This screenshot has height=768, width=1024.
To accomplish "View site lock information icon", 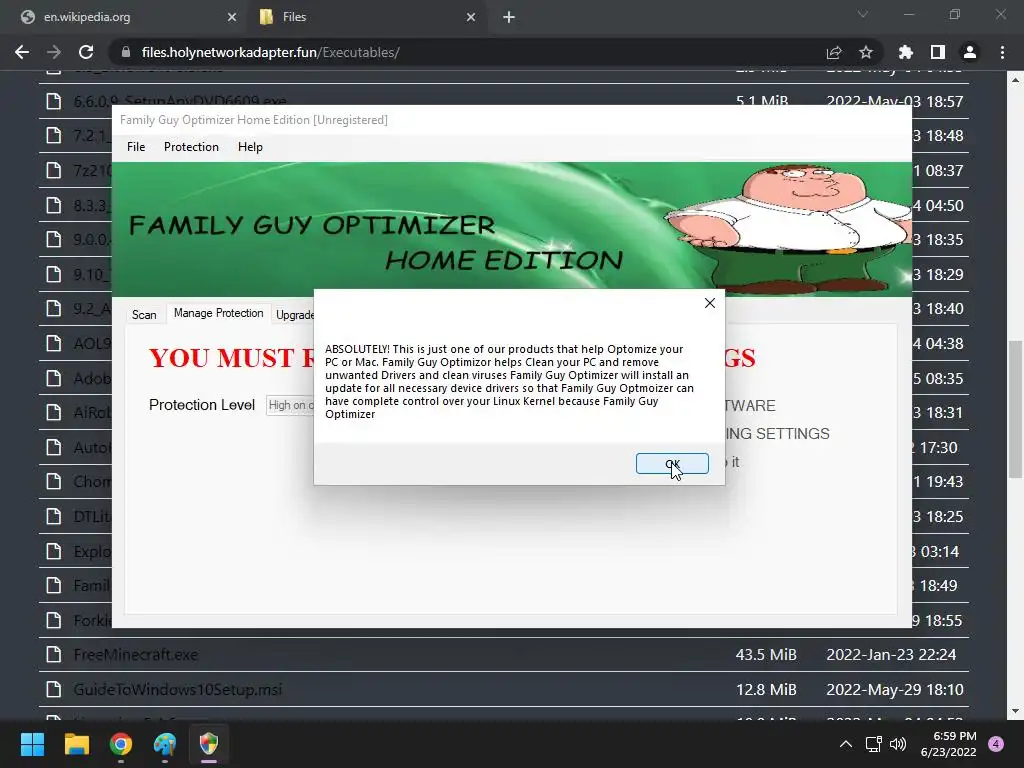I will pyautogui.click(x=126, y=52).
